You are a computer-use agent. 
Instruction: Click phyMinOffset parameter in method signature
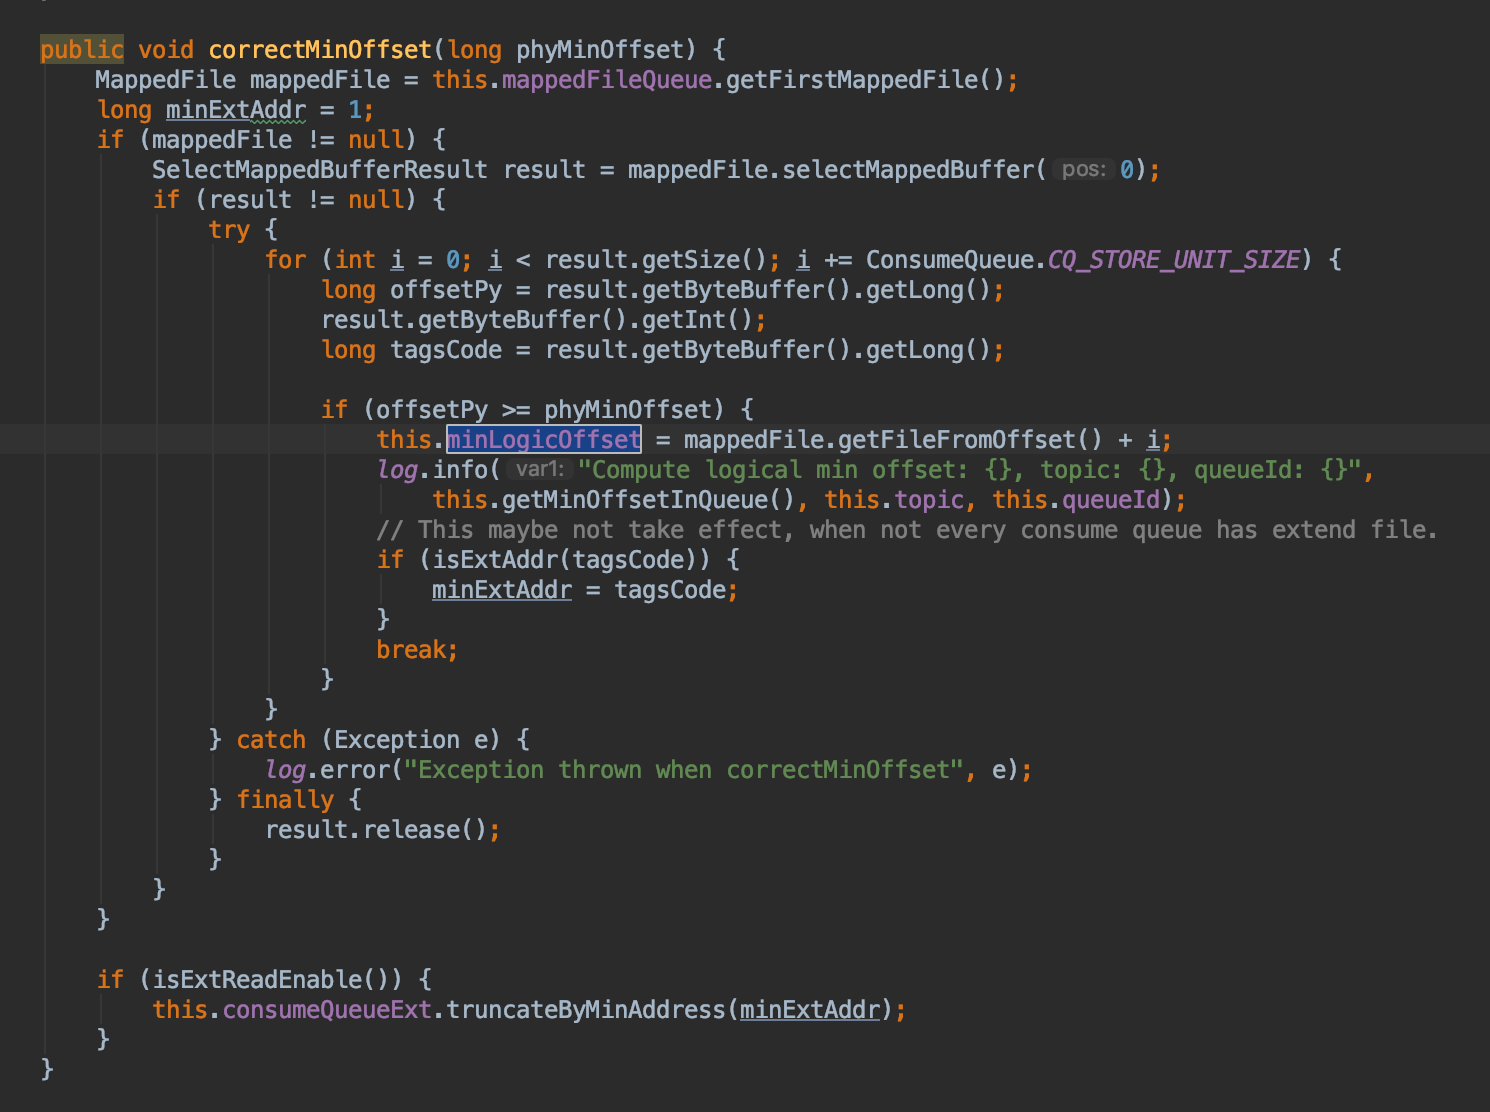(x=600, y=50)
